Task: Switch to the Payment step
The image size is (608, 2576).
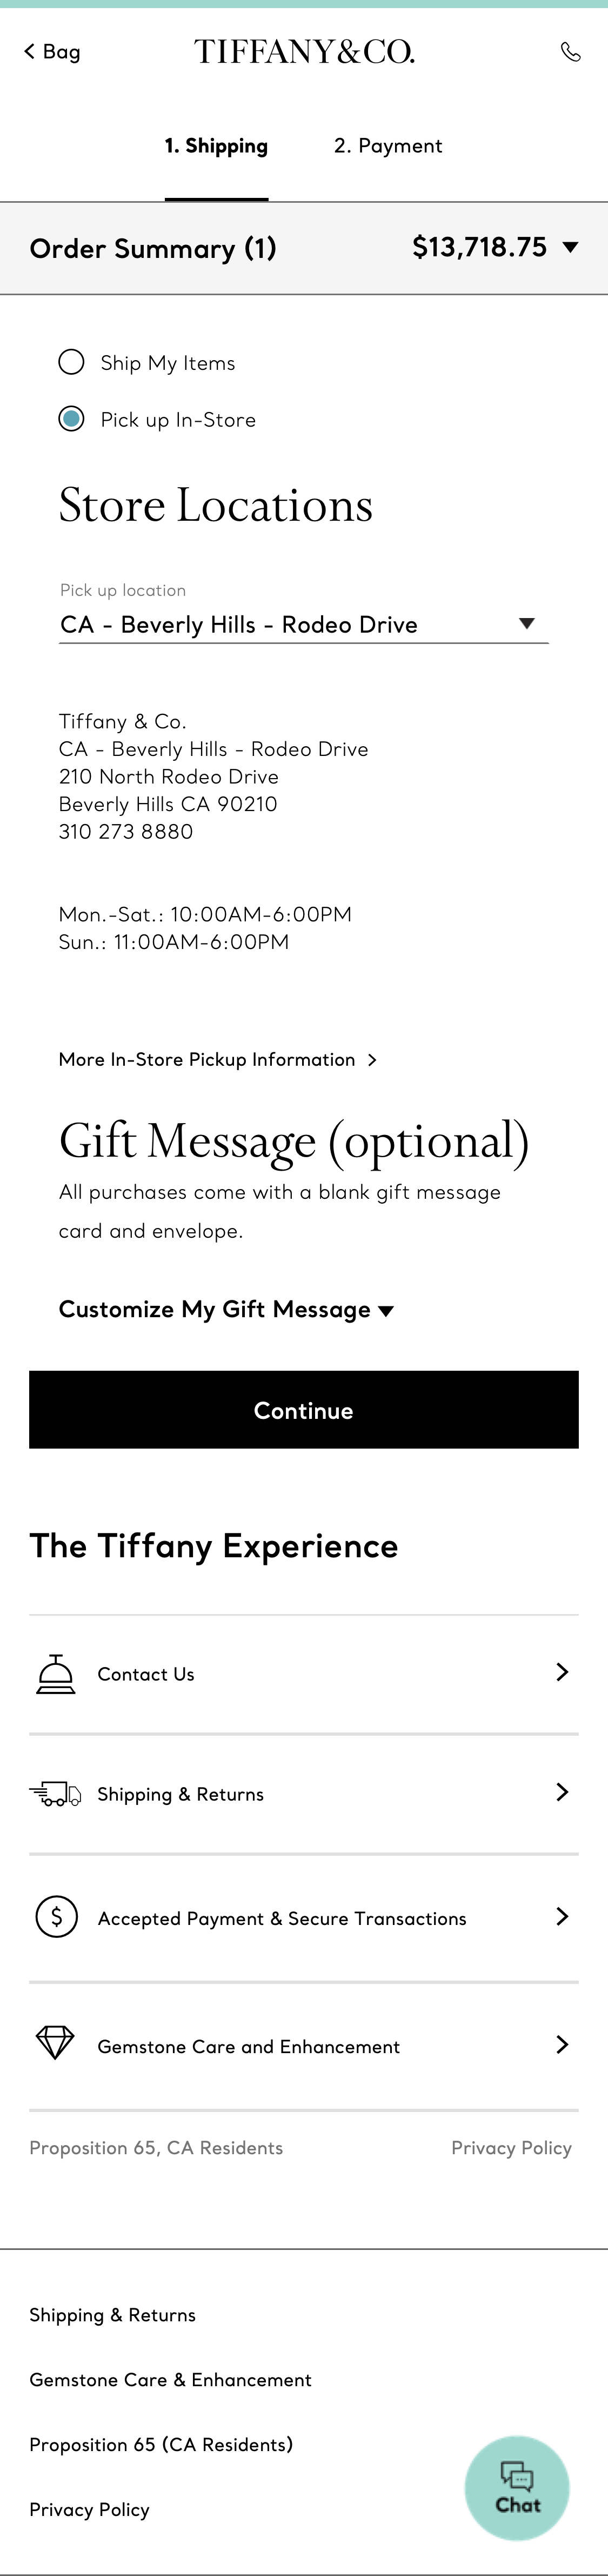Action: (388, 146)
